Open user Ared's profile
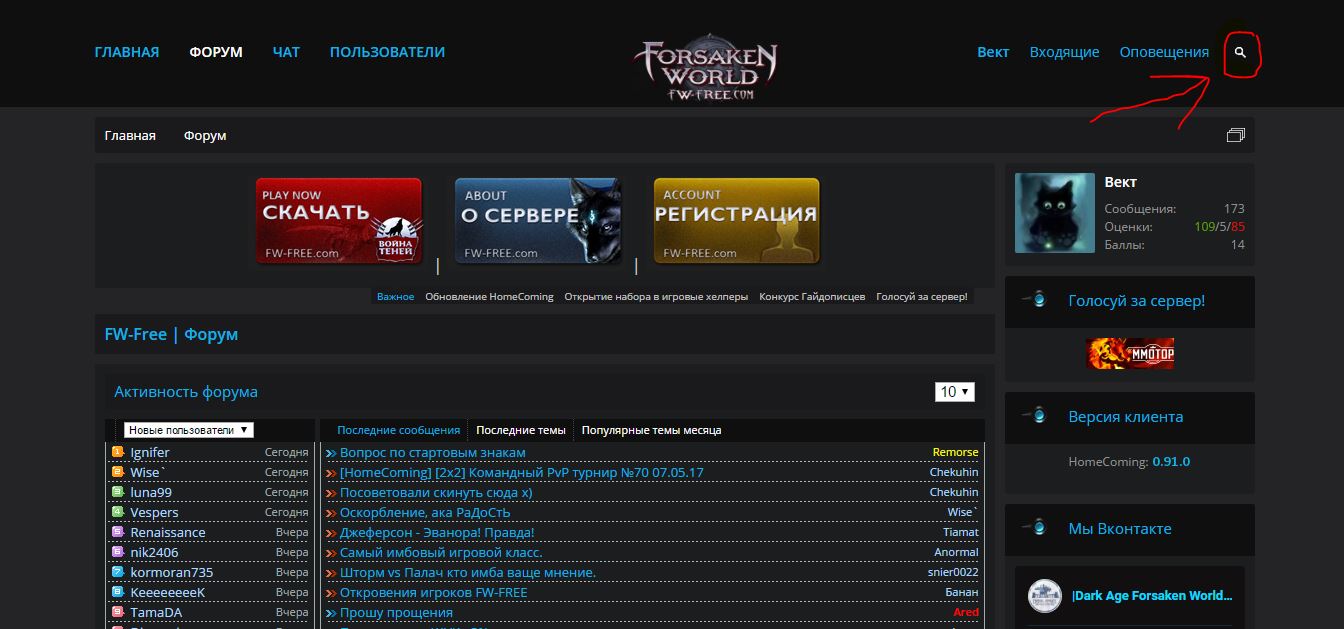The height and width of the screenshot is (629, 1344). coord(966,612)
